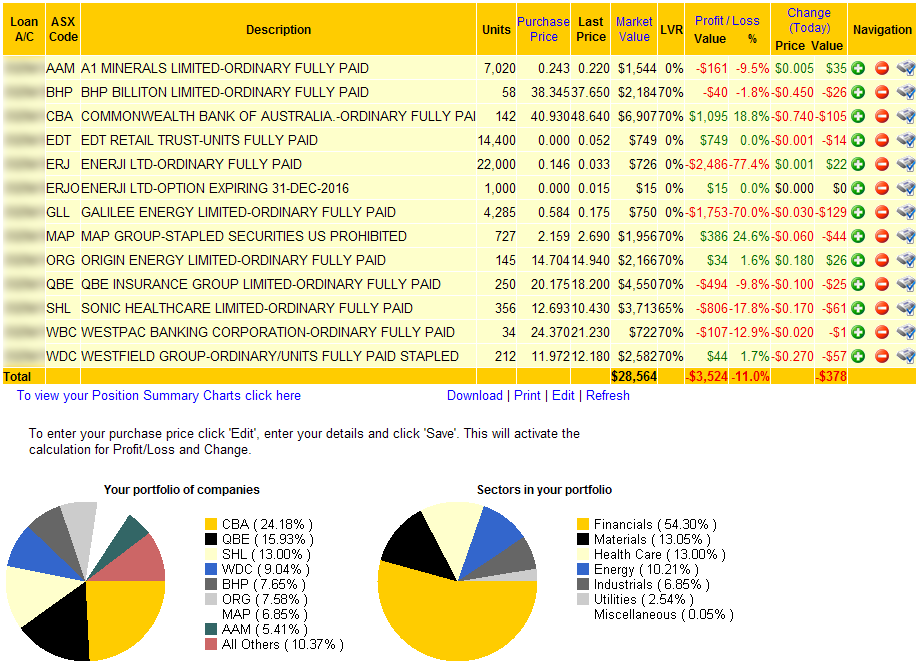The height and width of the screenshot is (664, 919).
Task: Click the 'MAP GROUP-STAPLED SECURITIES US PROHIBITED' description
Action: pyautogui.click(x=244, y=236)
